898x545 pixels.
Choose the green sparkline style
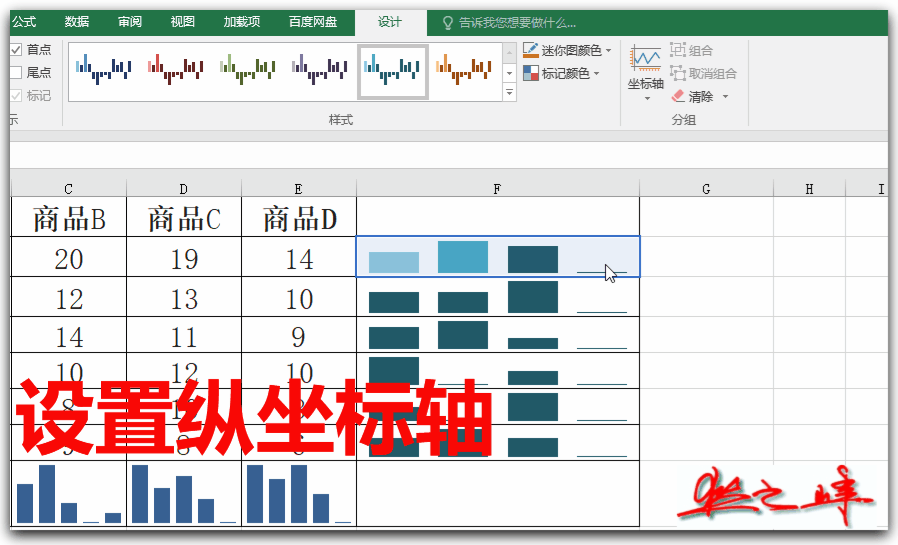[x=247, y=70]
